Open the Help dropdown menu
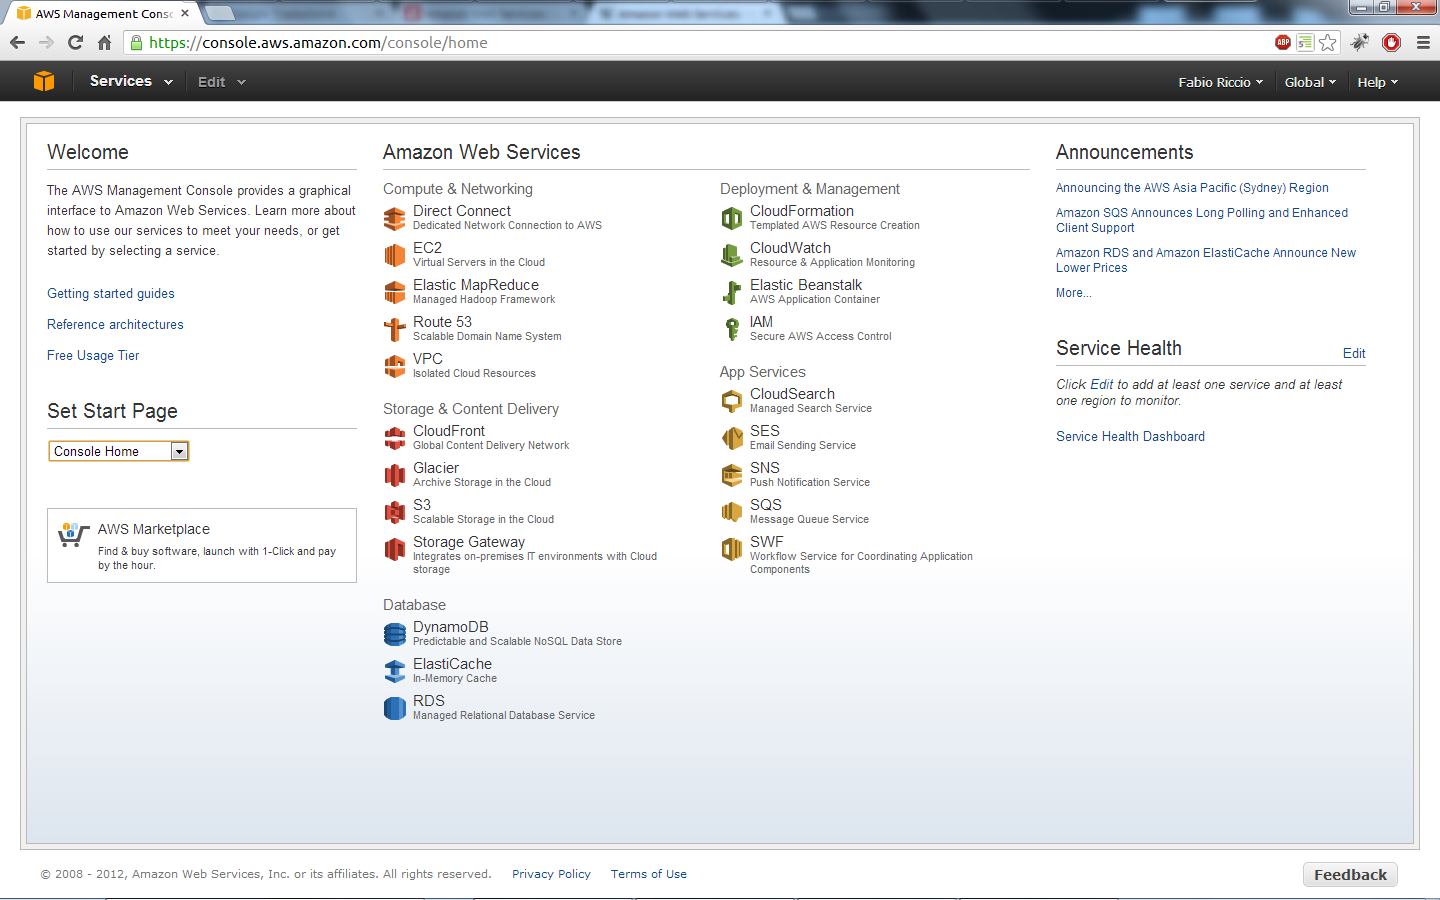This screenshot has width=1440, height=900. pyautogui.click(x=1377, y=82)
